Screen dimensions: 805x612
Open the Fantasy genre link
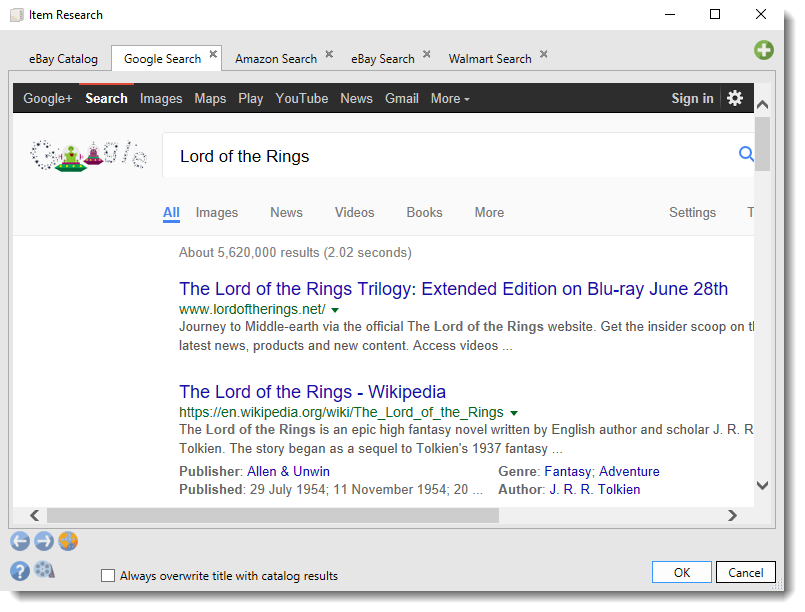coord(568,471)
